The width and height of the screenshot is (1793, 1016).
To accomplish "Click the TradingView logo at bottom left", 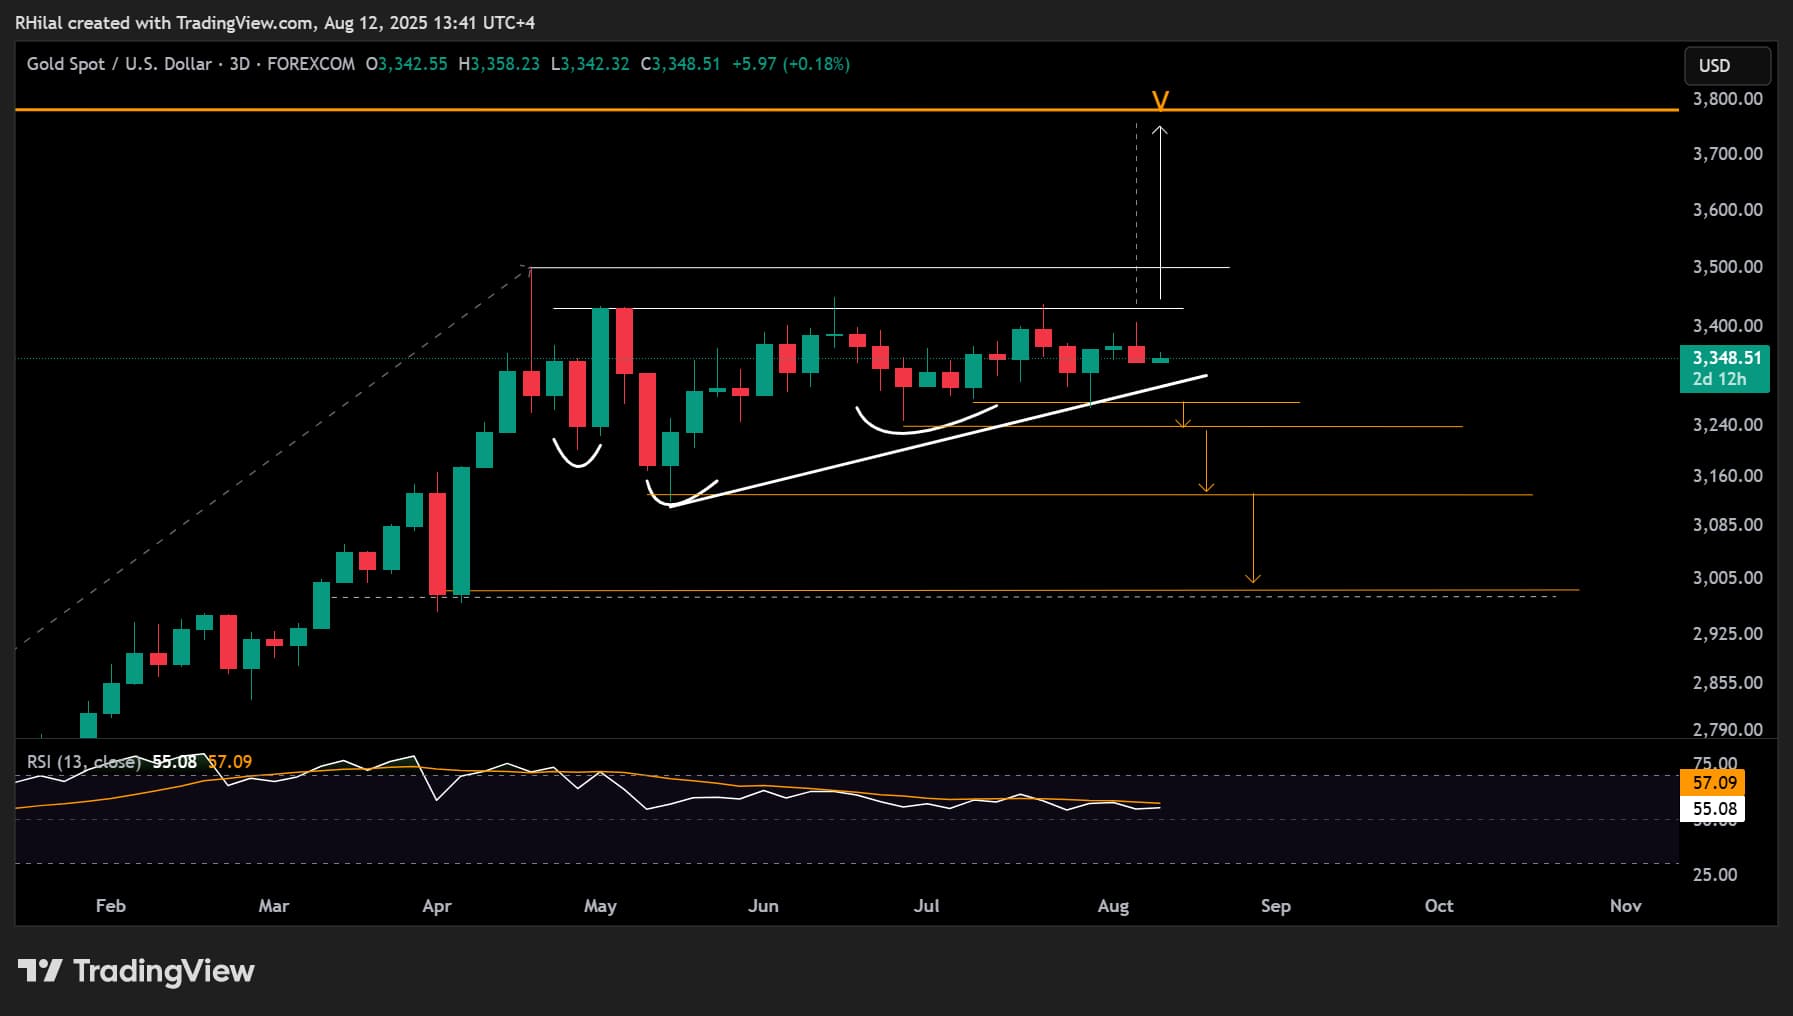I will pos(136,971).
